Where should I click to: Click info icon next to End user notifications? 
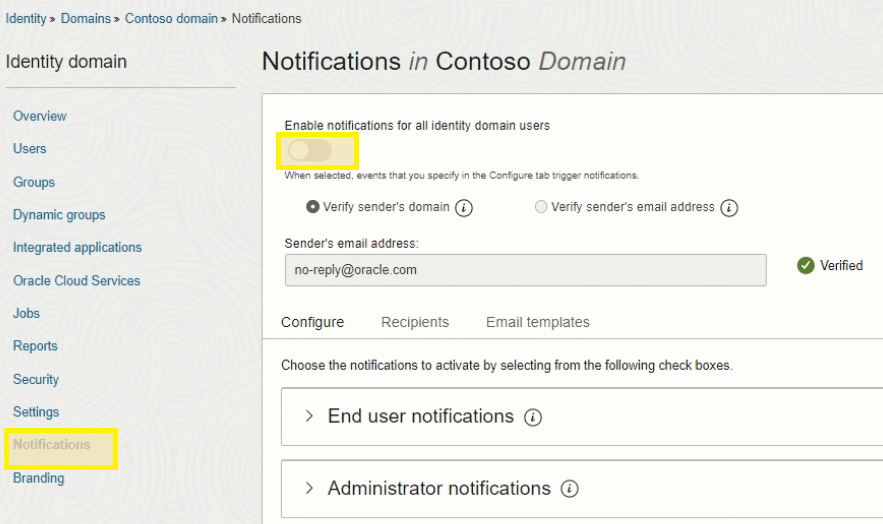[x=533, y=418]
